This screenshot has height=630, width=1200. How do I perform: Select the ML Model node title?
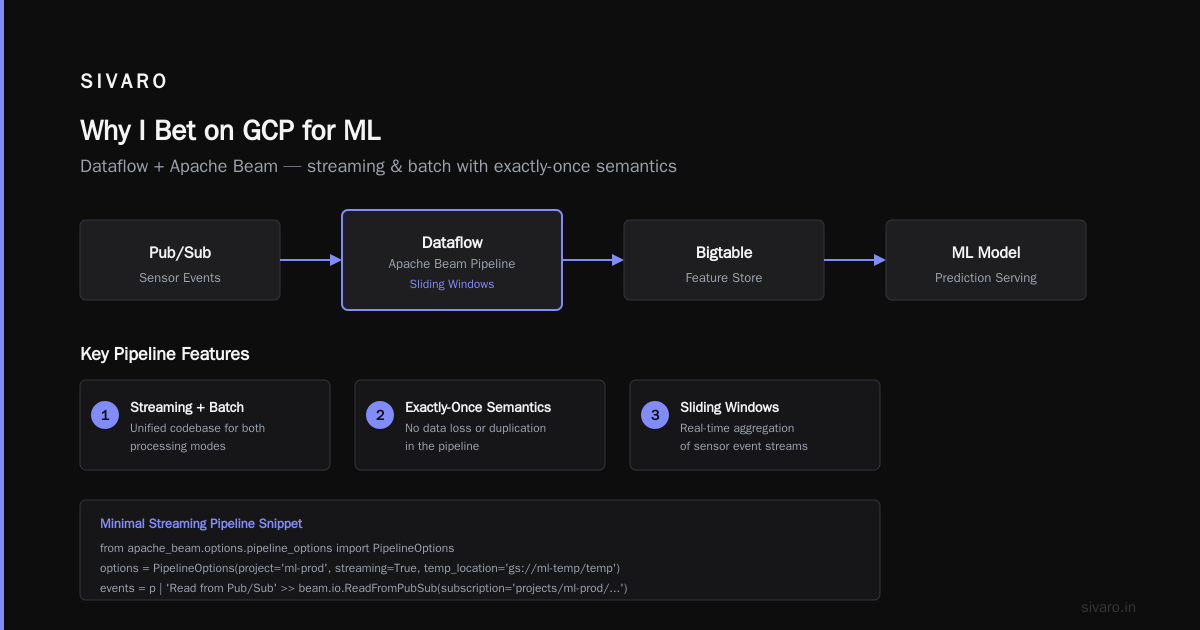point(986,253)
